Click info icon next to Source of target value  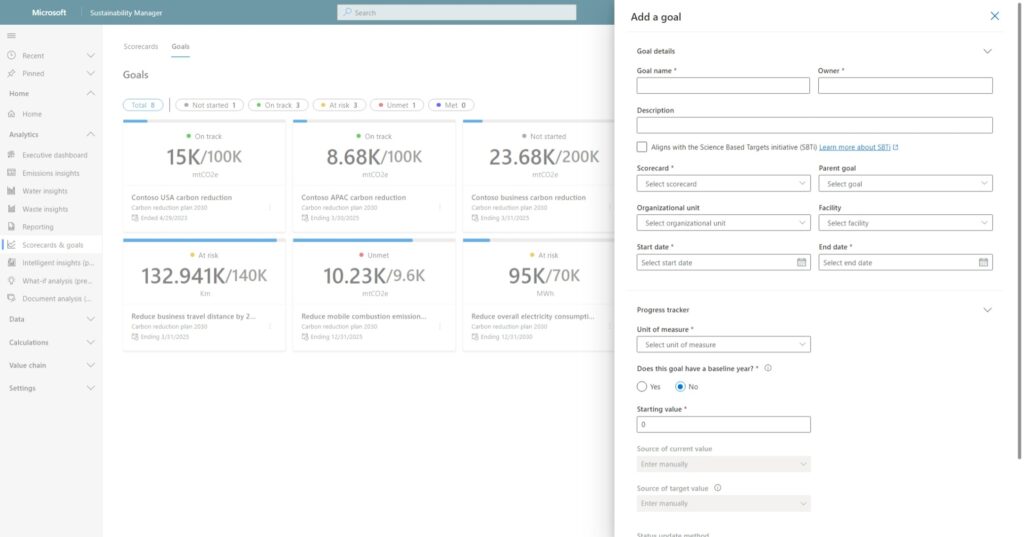[x=718, y=488]
